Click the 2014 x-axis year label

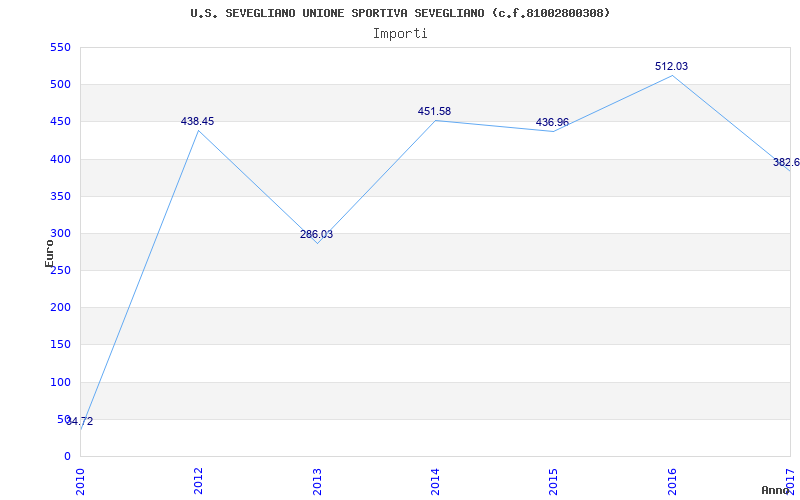[435, 482]
